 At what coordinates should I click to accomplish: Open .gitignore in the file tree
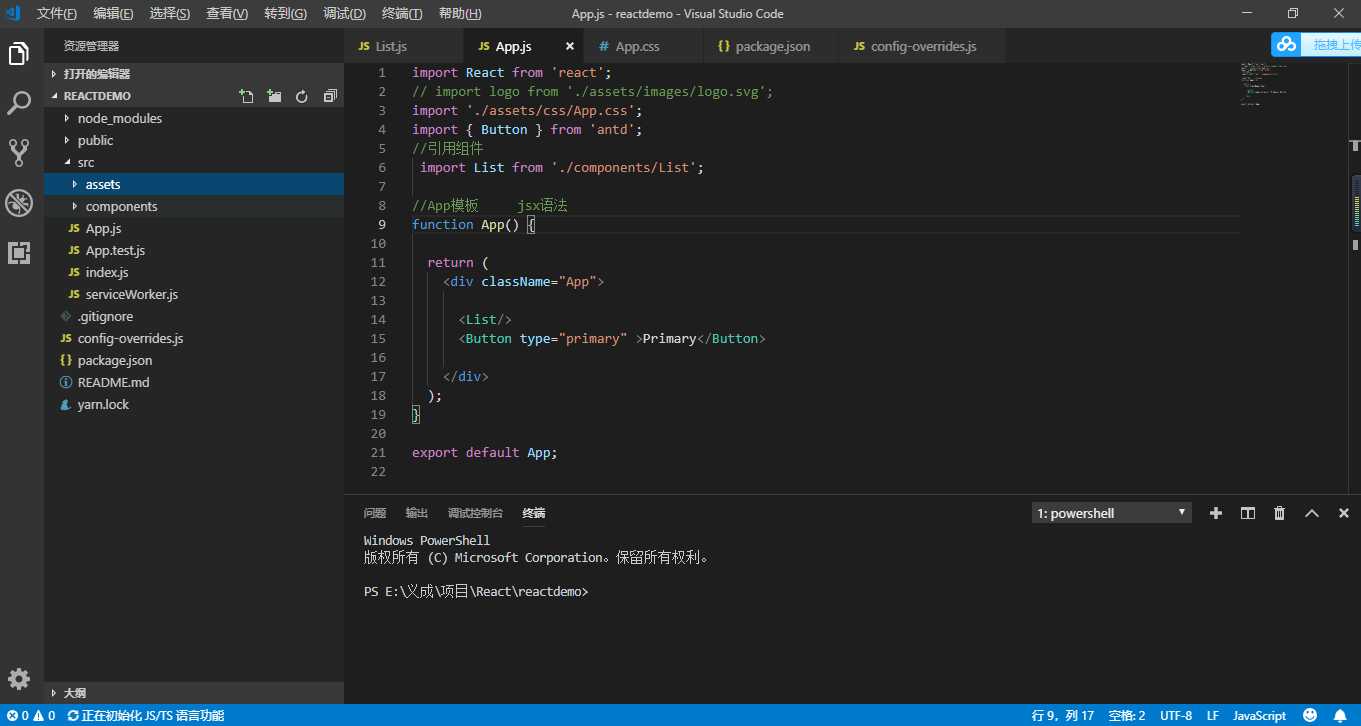(194, 316)
